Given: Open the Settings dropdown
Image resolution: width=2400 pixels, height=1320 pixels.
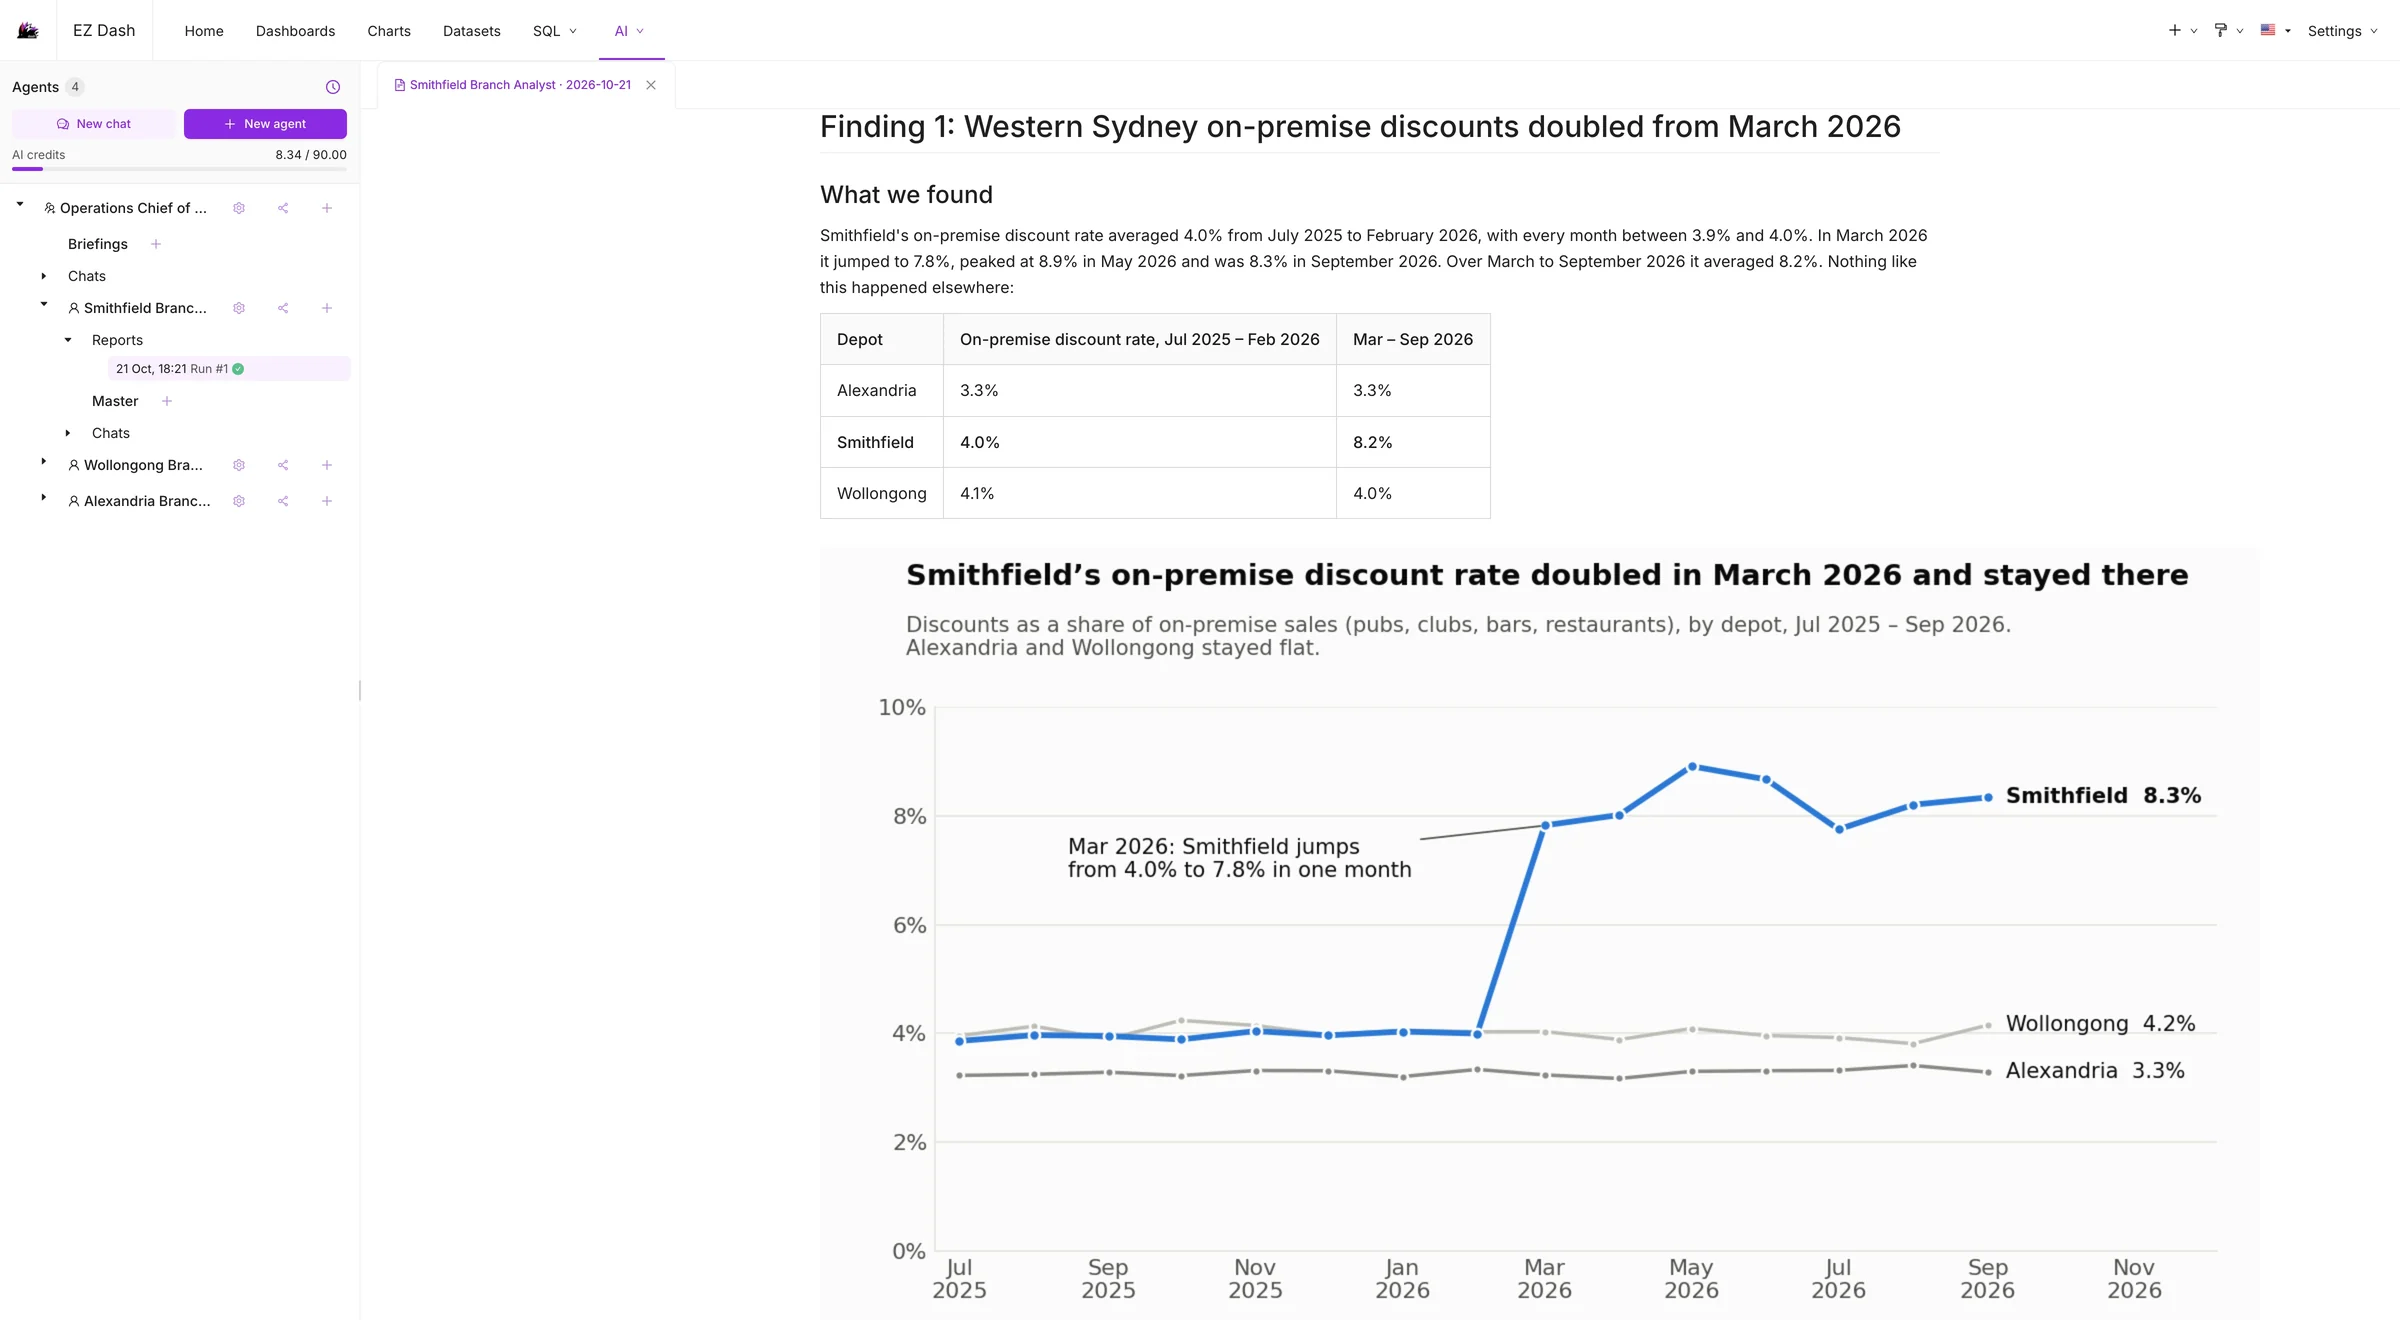Looking at the screenshot, I should click(2342, 31).
